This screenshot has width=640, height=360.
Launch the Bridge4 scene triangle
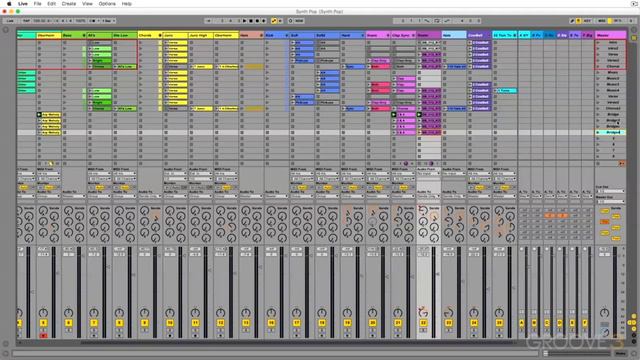click(x=598, y=133)
